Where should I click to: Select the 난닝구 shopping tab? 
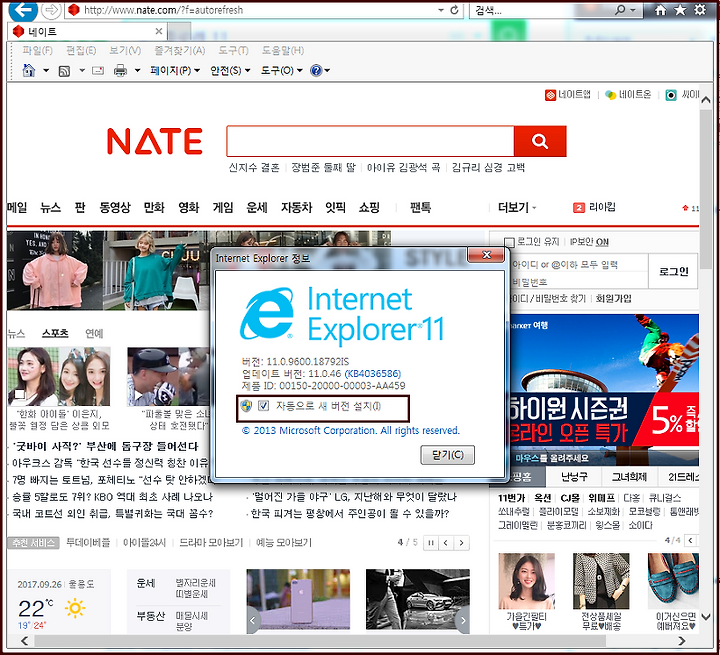coord(574,477)
